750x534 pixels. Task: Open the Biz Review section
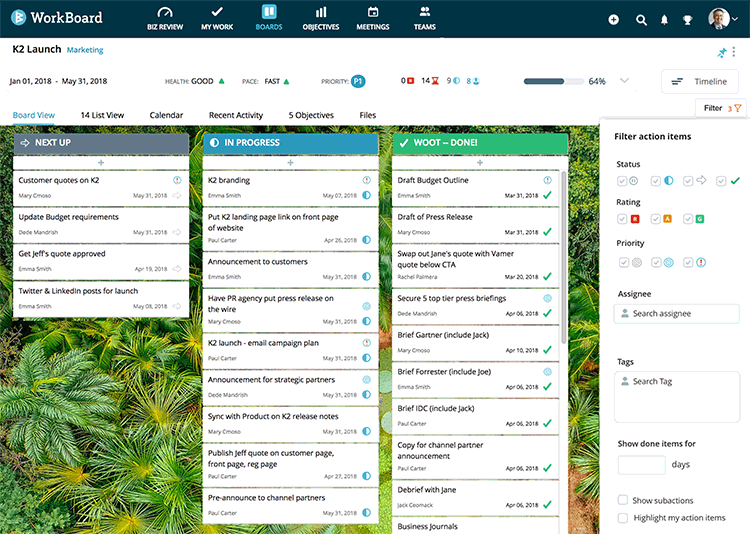165,19
